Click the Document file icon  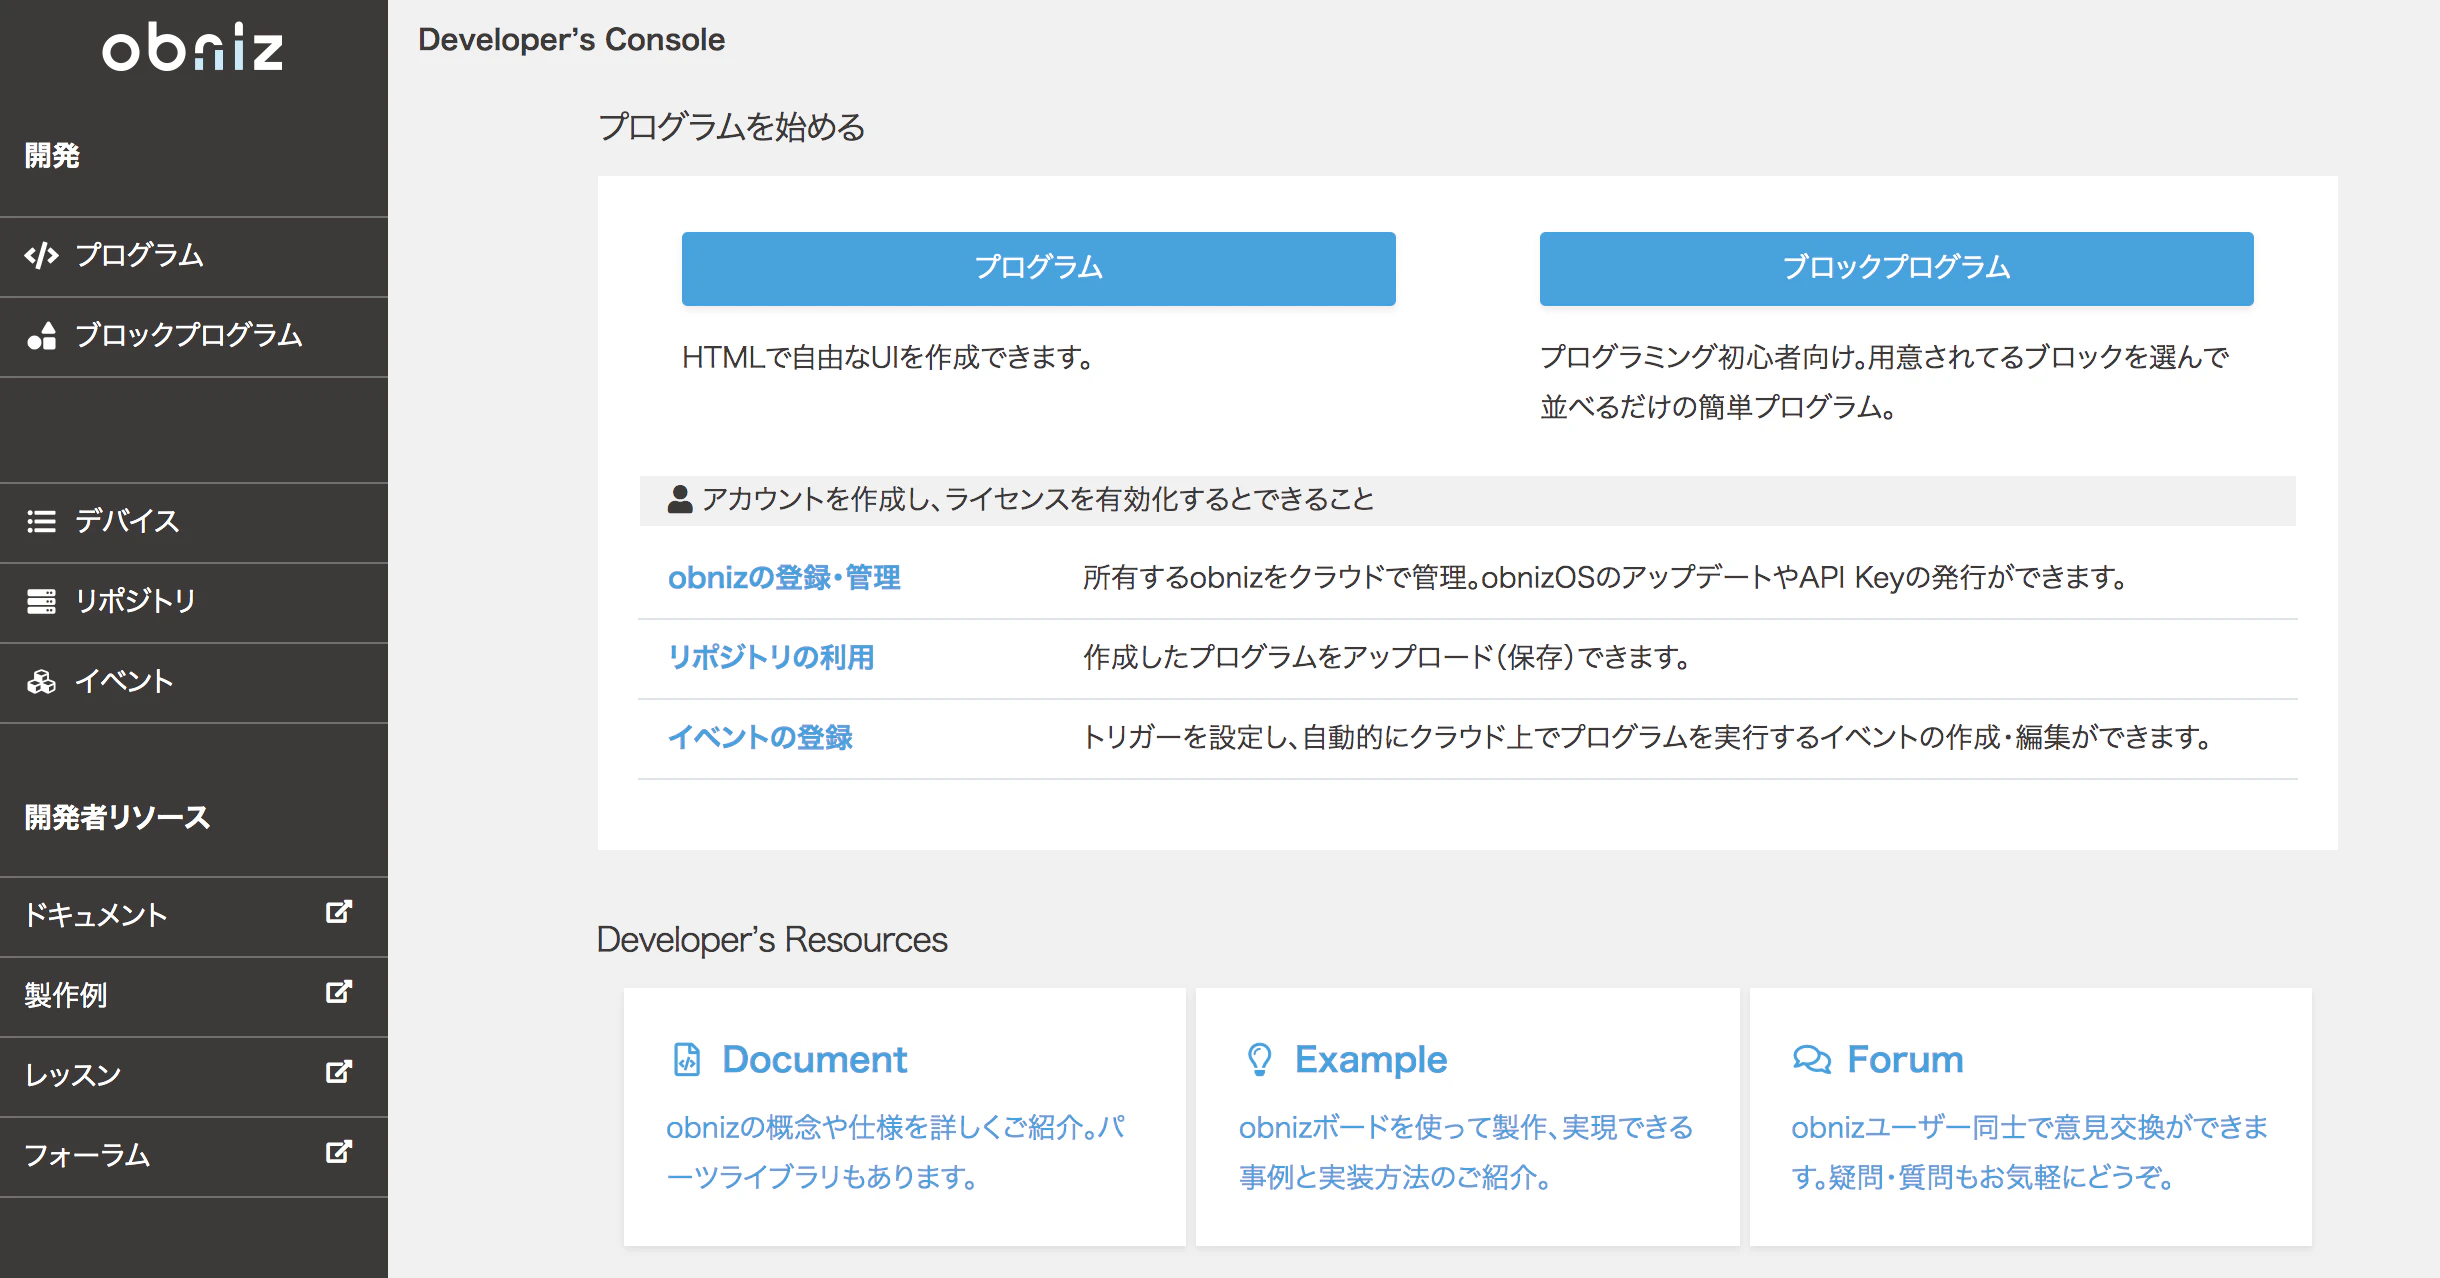pos(687,1059)
